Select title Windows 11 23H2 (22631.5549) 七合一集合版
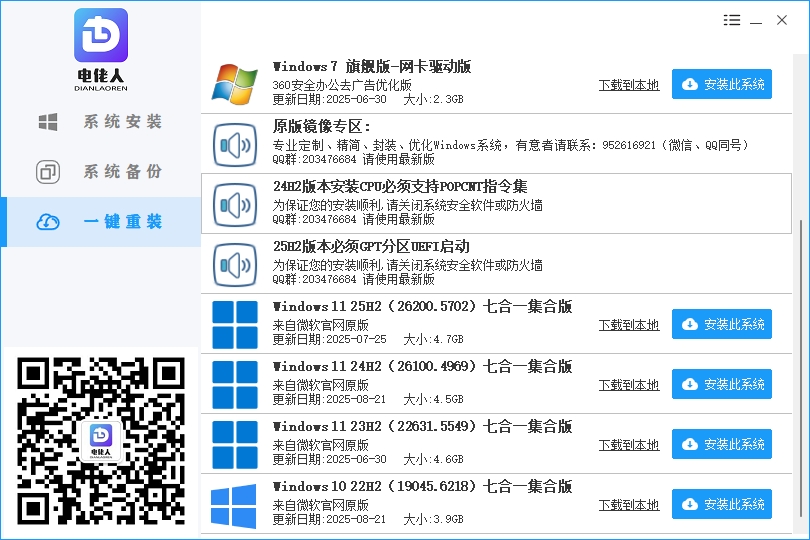The width and height of the screenshot is (810, 540). coord(423,426)
